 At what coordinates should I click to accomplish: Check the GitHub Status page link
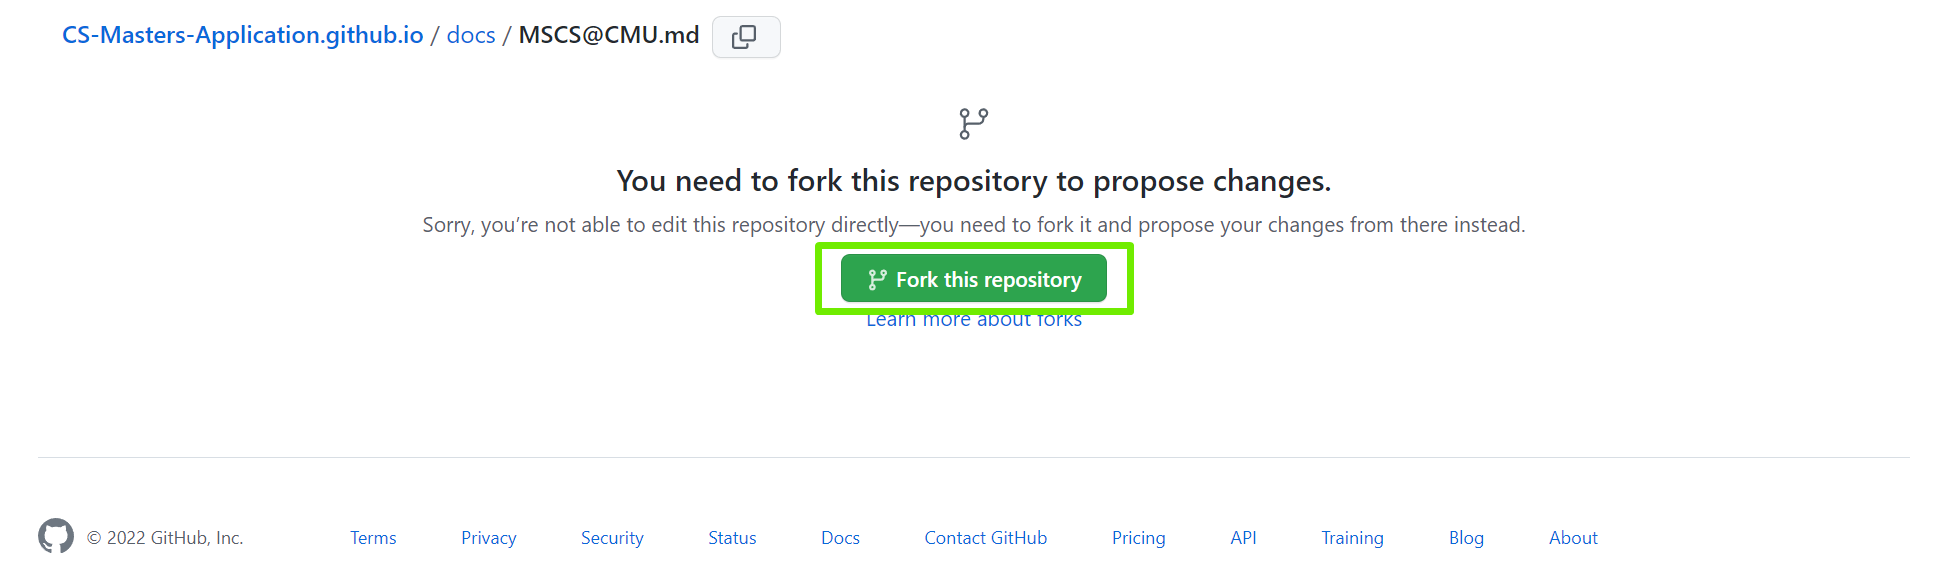[x=732, y=538]
